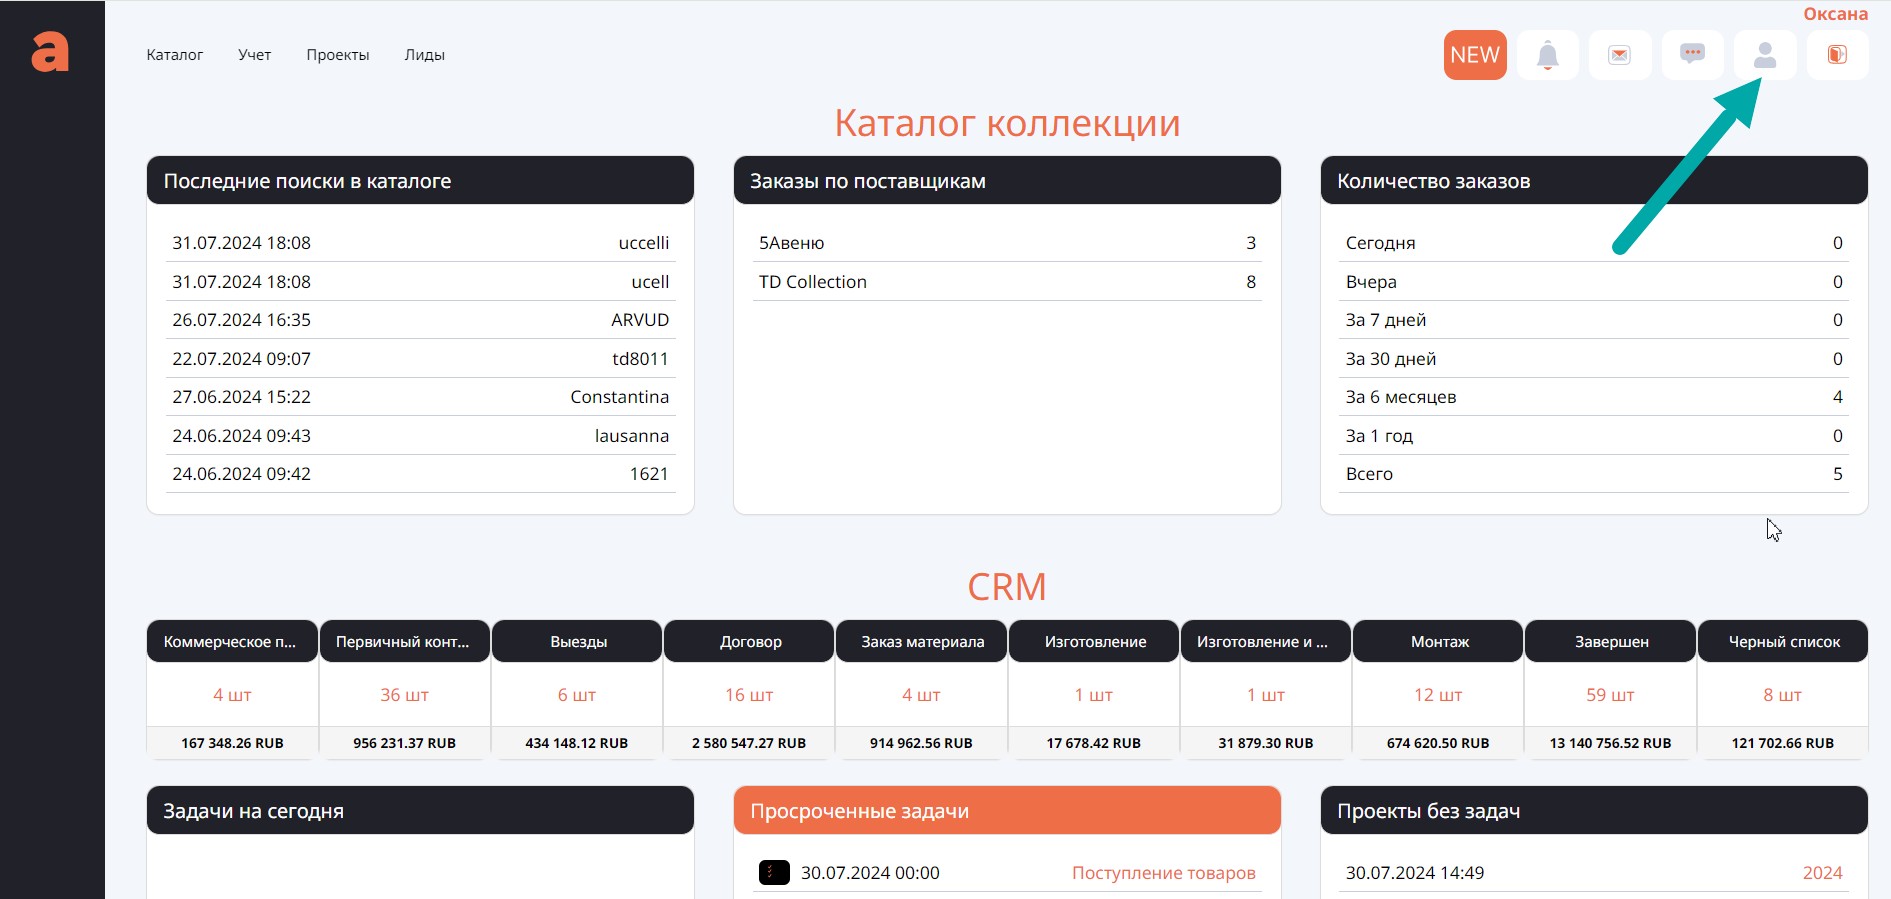Open the Лиды menu
This screenshot has height=899, width=1891.
[424, 55]
